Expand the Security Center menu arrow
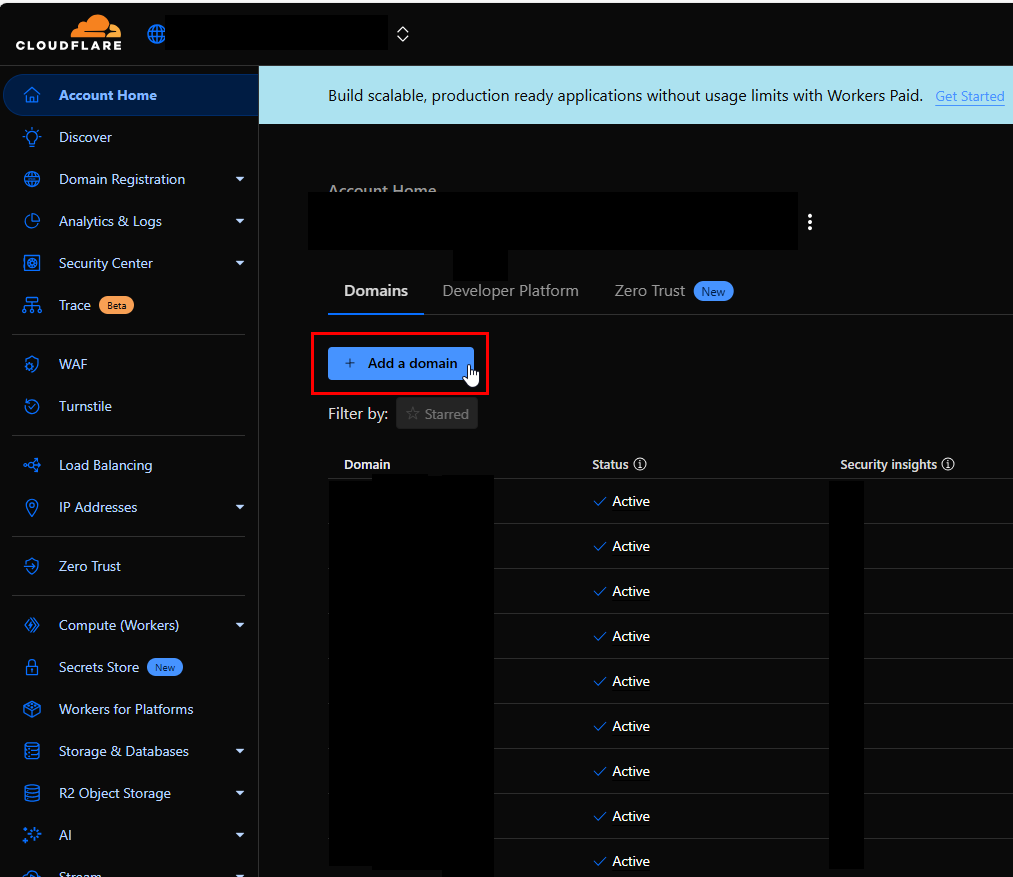1013x877 pixels. click(x=240, y=263)
